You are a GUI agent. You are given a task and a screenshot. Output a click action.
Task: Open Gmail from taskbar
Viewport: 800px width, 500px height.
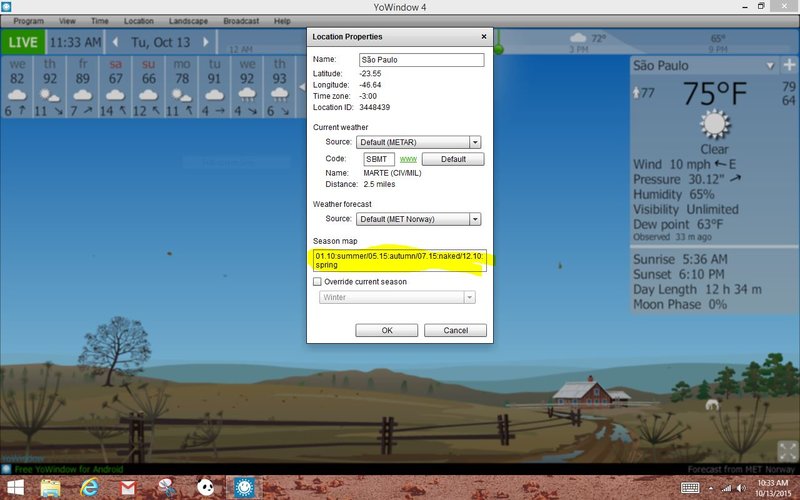(x=128, y=488)
